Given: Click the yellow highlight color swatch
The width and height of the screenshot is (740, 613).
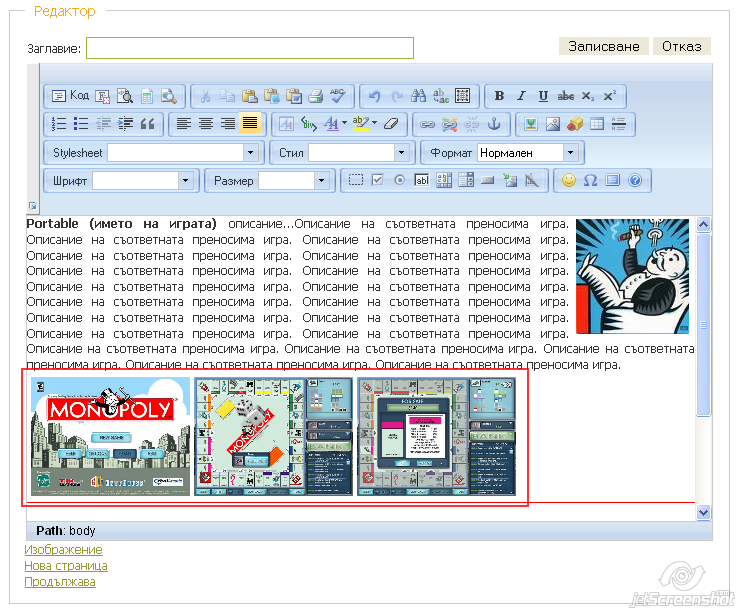Looking at the screenshot, I should (x=361, y=124).
